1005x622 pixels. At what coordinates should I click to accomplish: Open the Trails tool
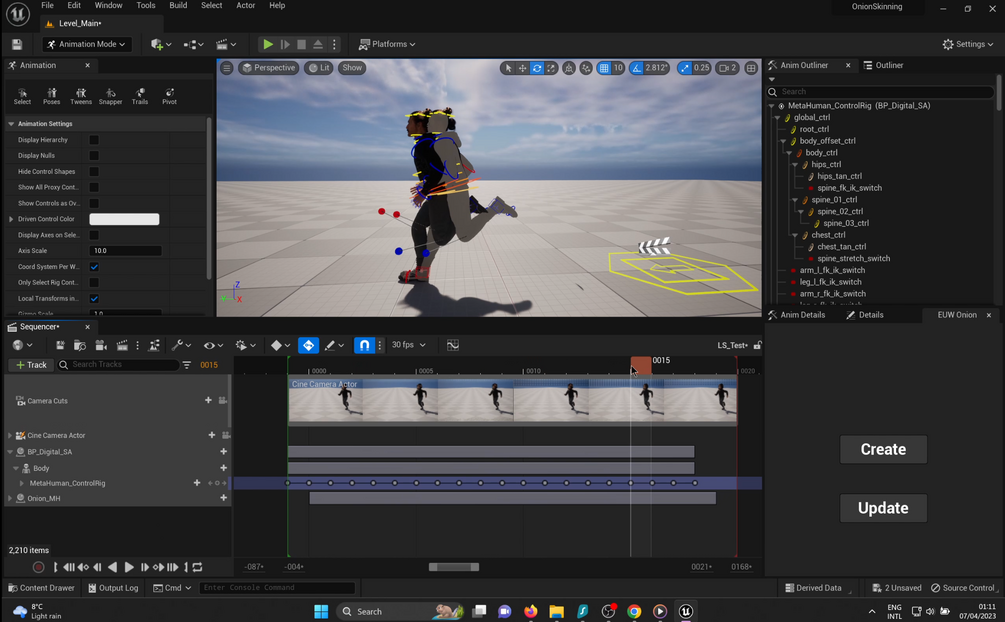(139, 95)
